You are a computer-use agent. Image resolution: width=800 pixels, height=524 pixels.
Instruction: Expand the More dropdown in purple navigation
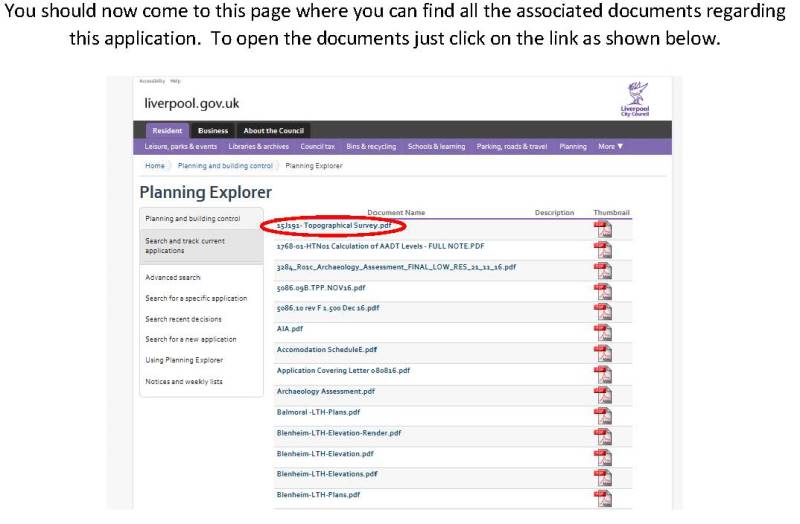[610, 146]
